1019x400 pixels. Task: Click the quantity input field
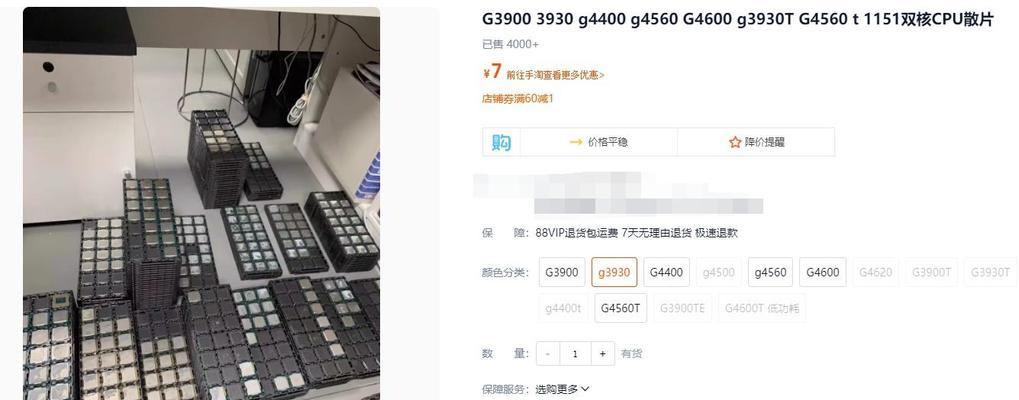point(576,354)
